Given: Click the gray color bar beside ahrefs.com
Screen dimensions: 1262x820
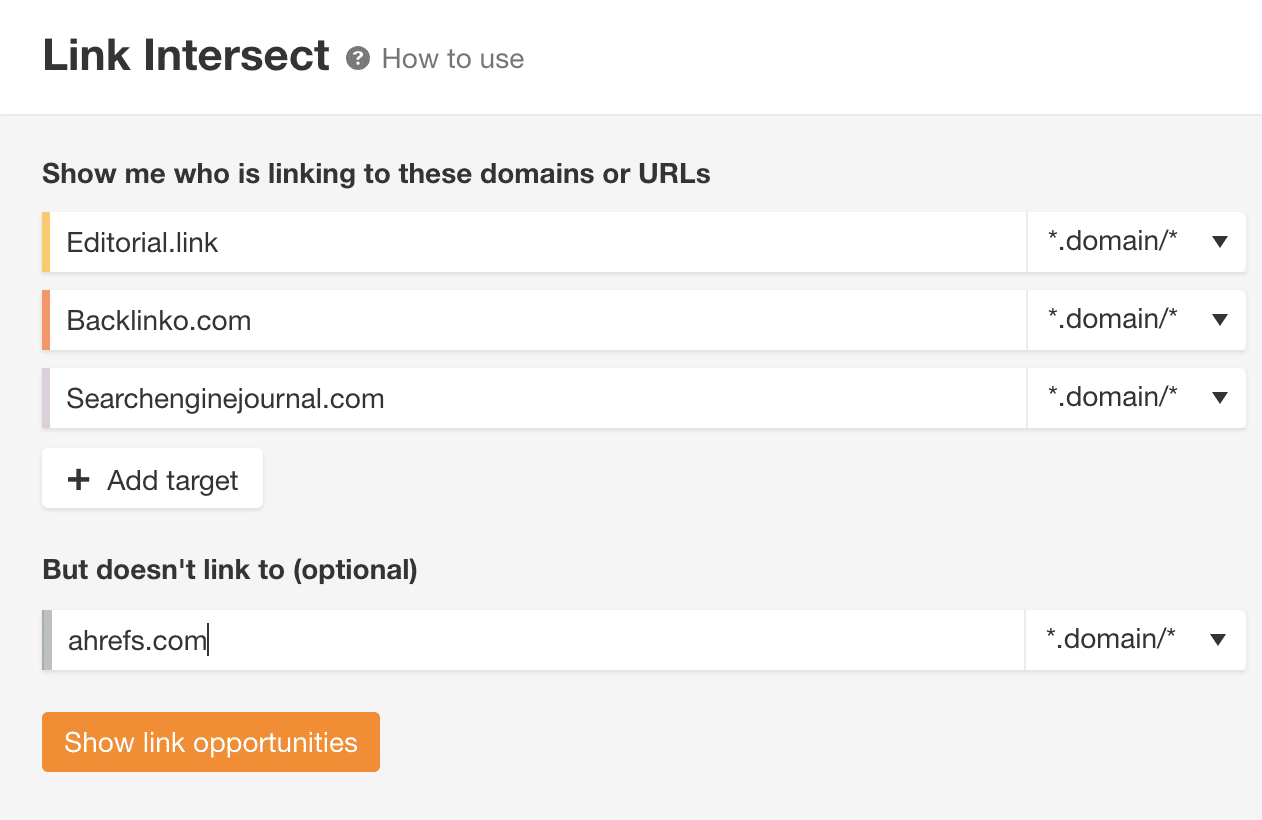Looking at the screenshot, I should pos(45,639).
